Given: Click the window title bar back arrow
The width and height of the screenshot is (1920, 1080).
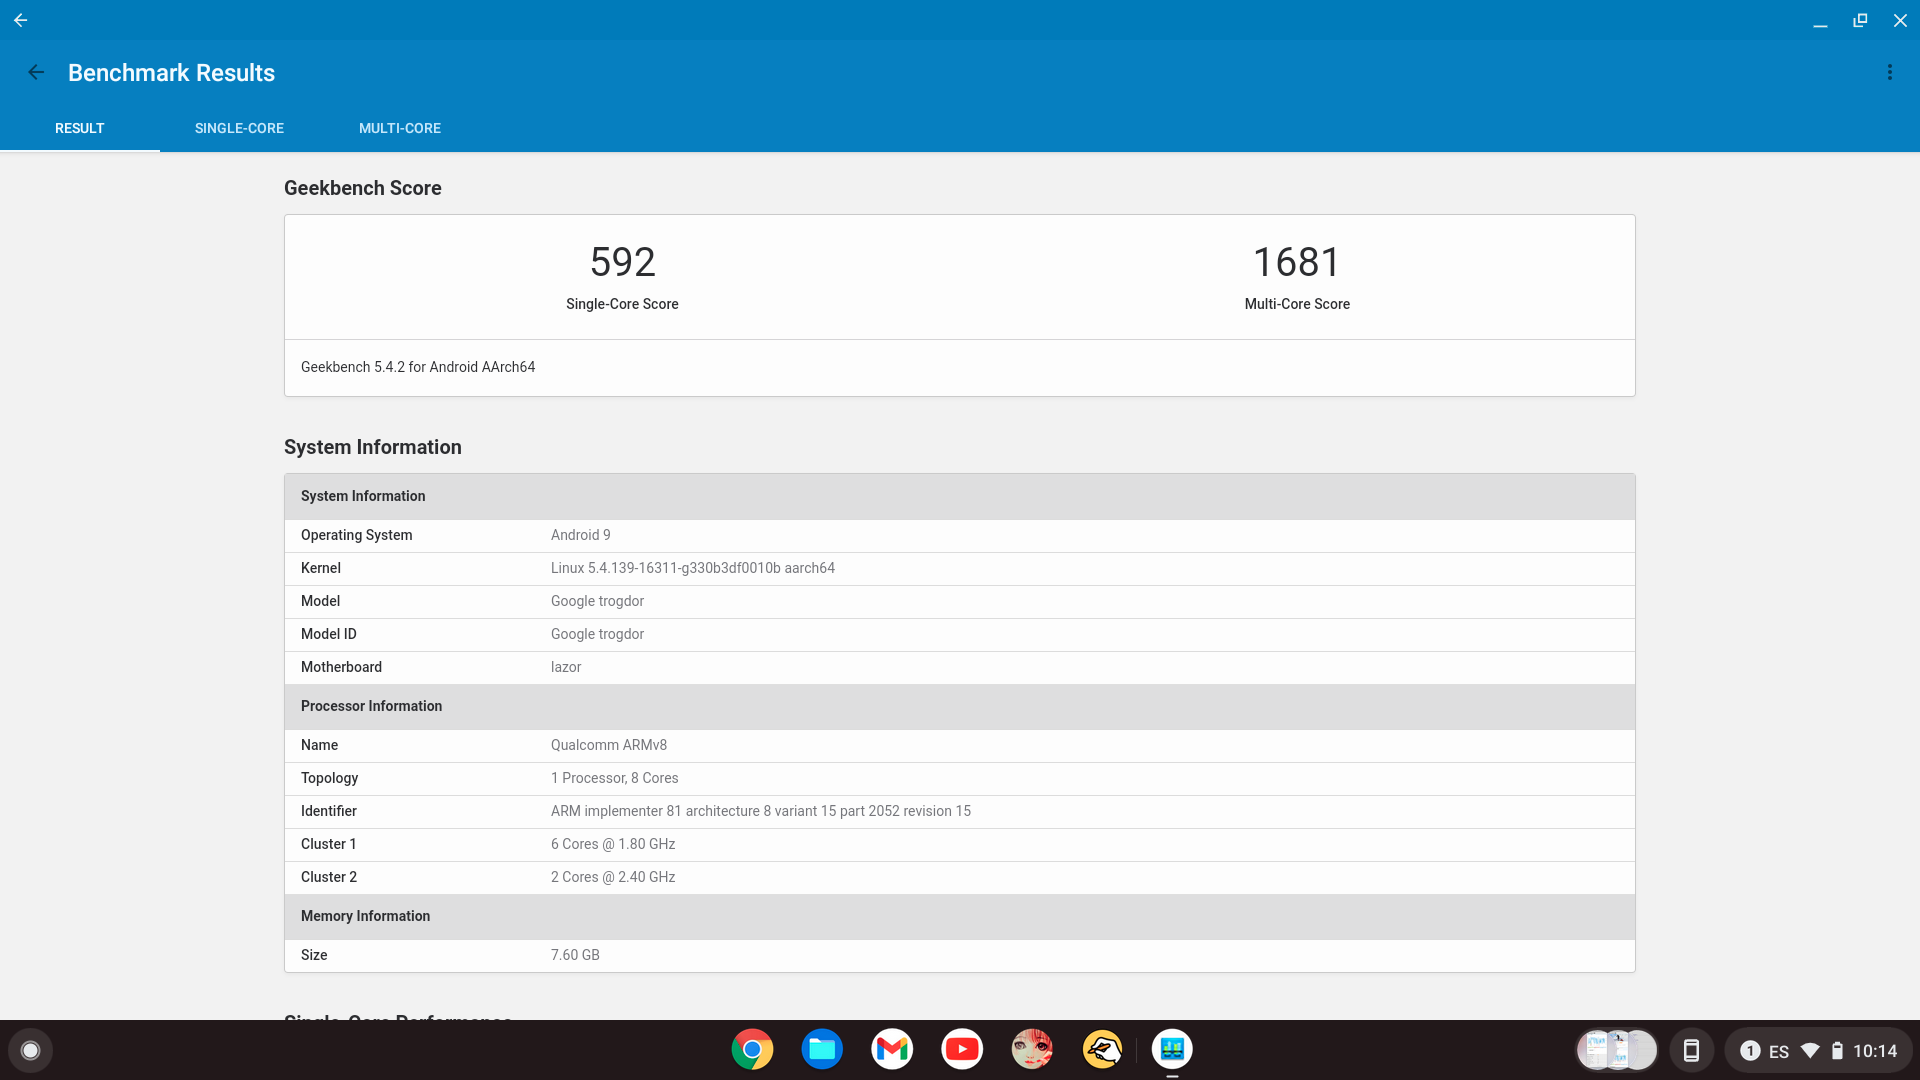Looking at the screenshot, I should 20,20.
